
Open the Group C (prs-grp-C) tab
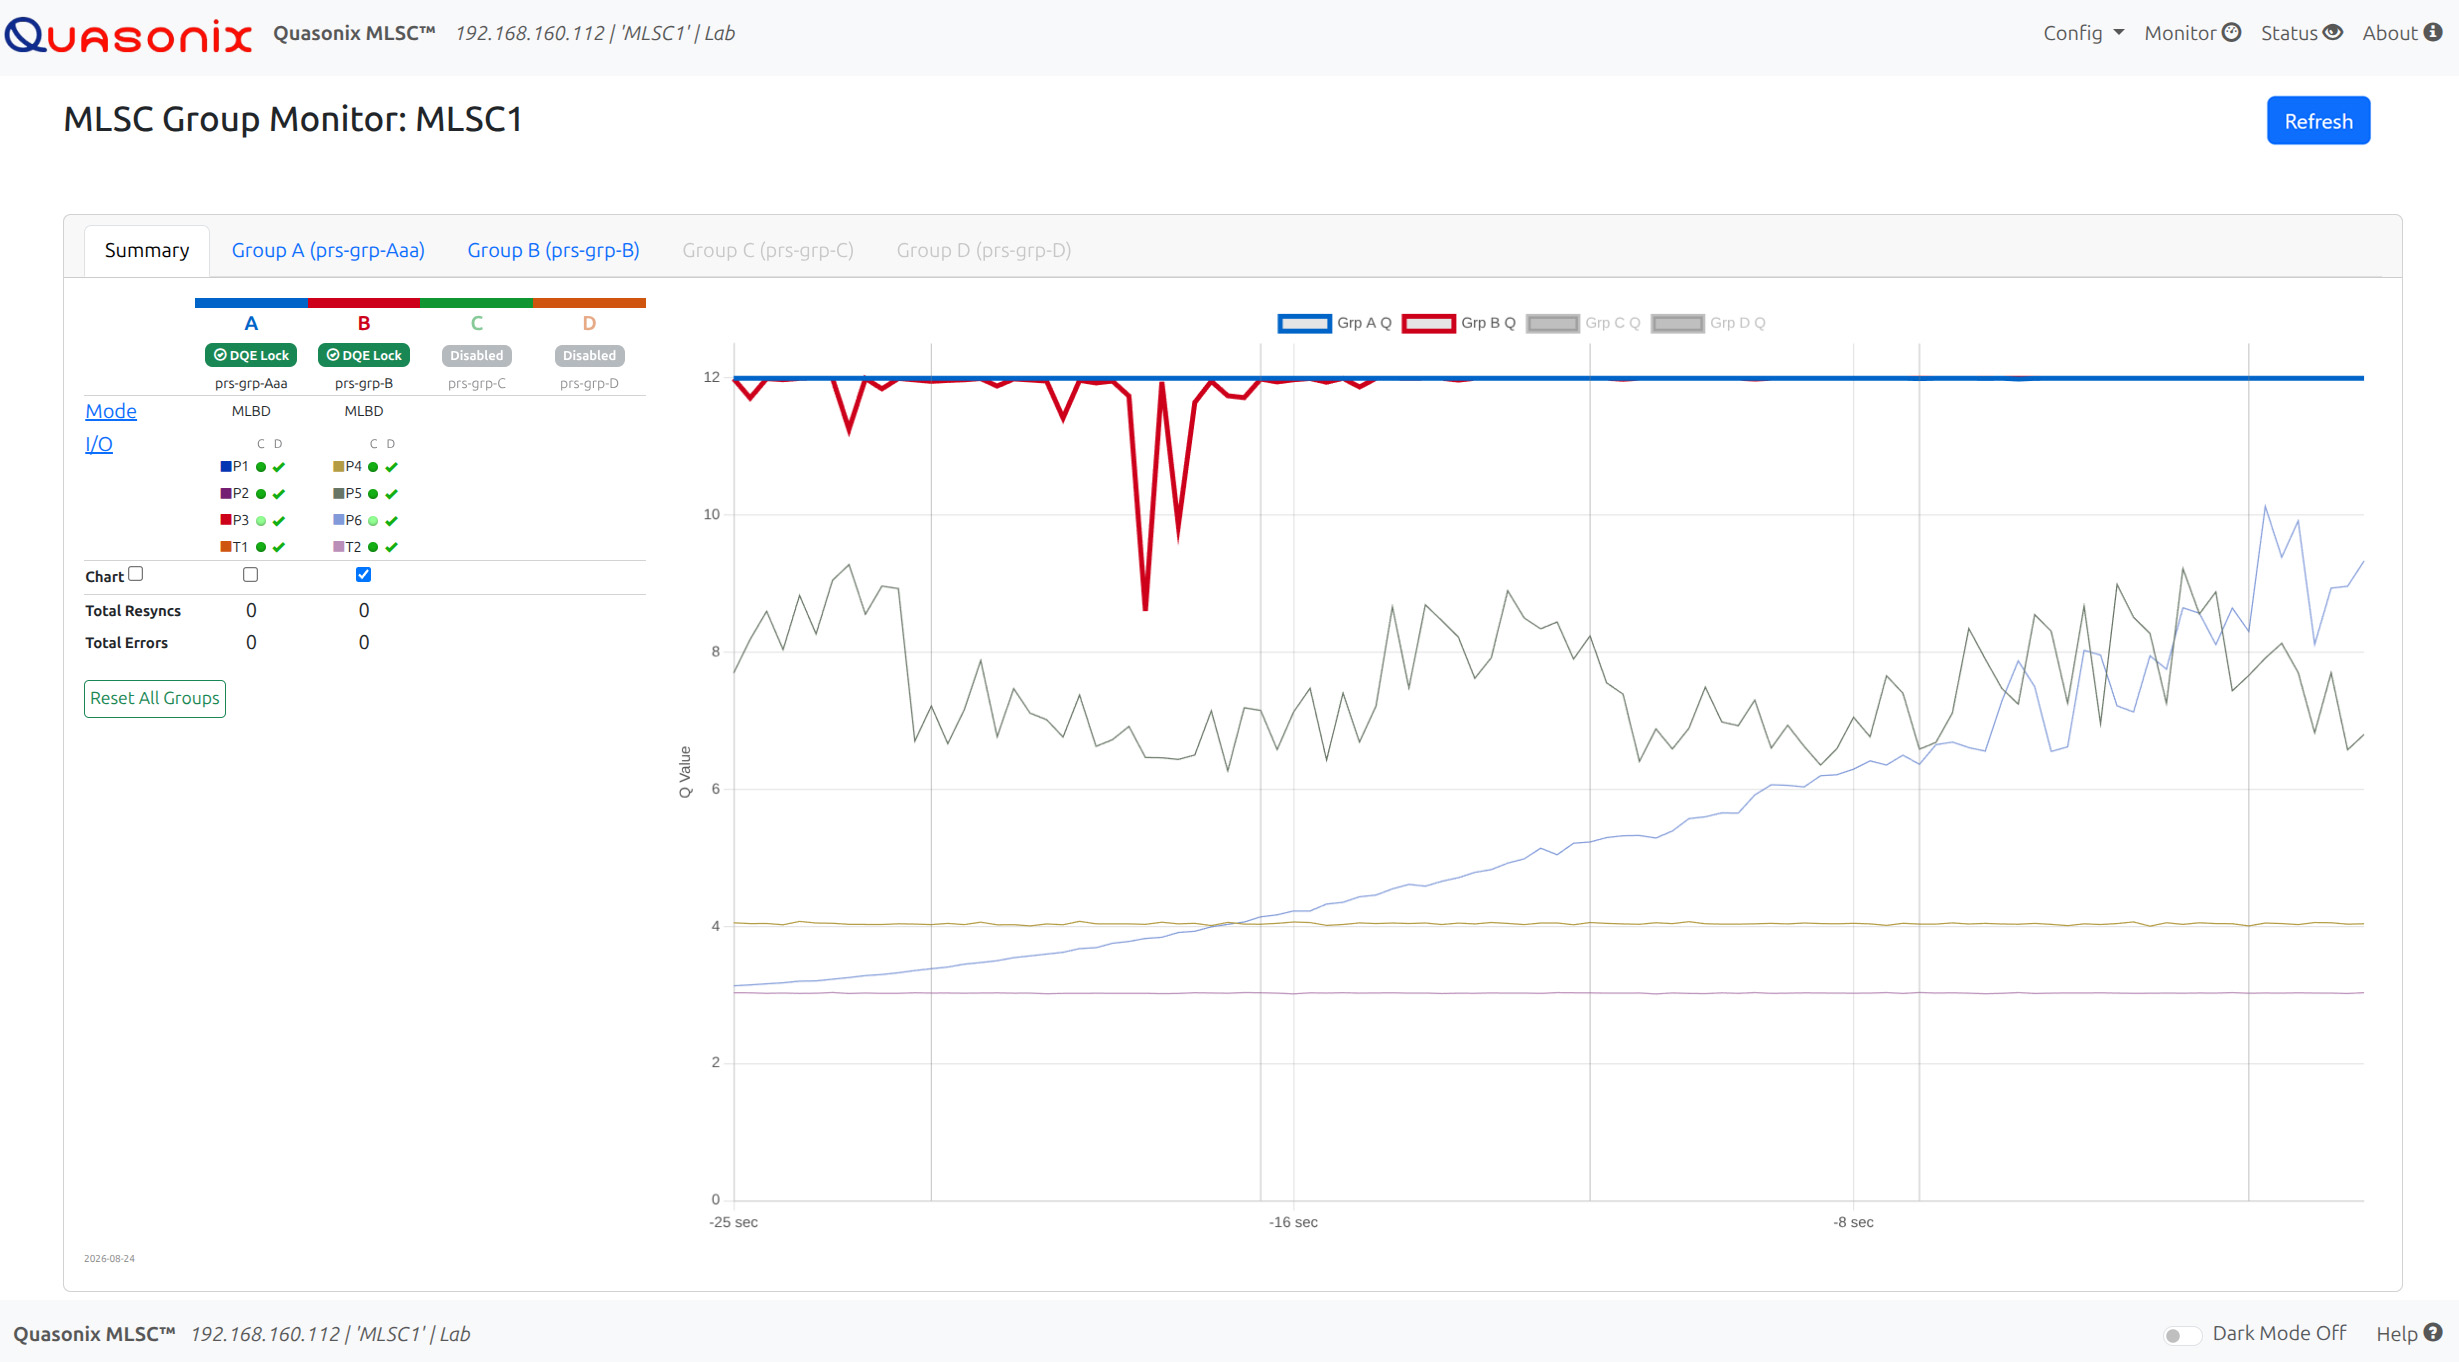click(x=768, y=250)
